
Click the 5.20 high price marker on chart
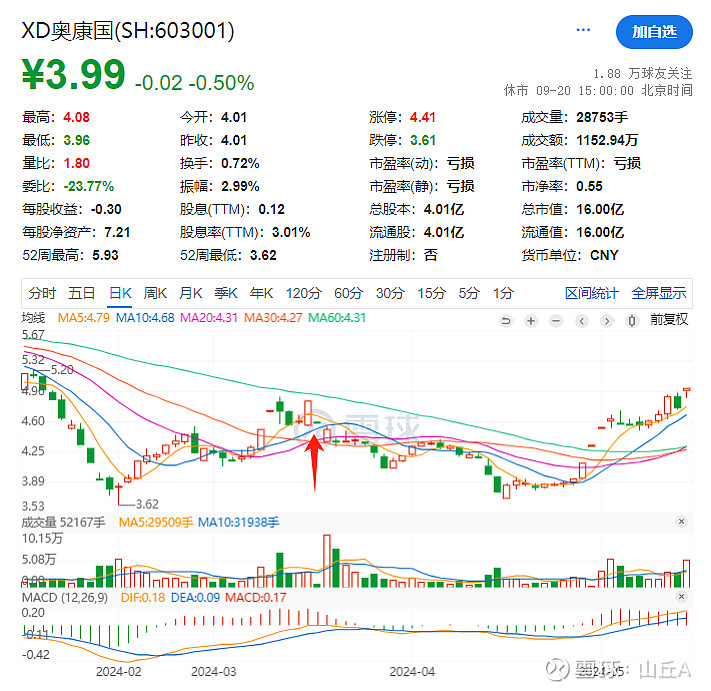click(x=62, y=370)
